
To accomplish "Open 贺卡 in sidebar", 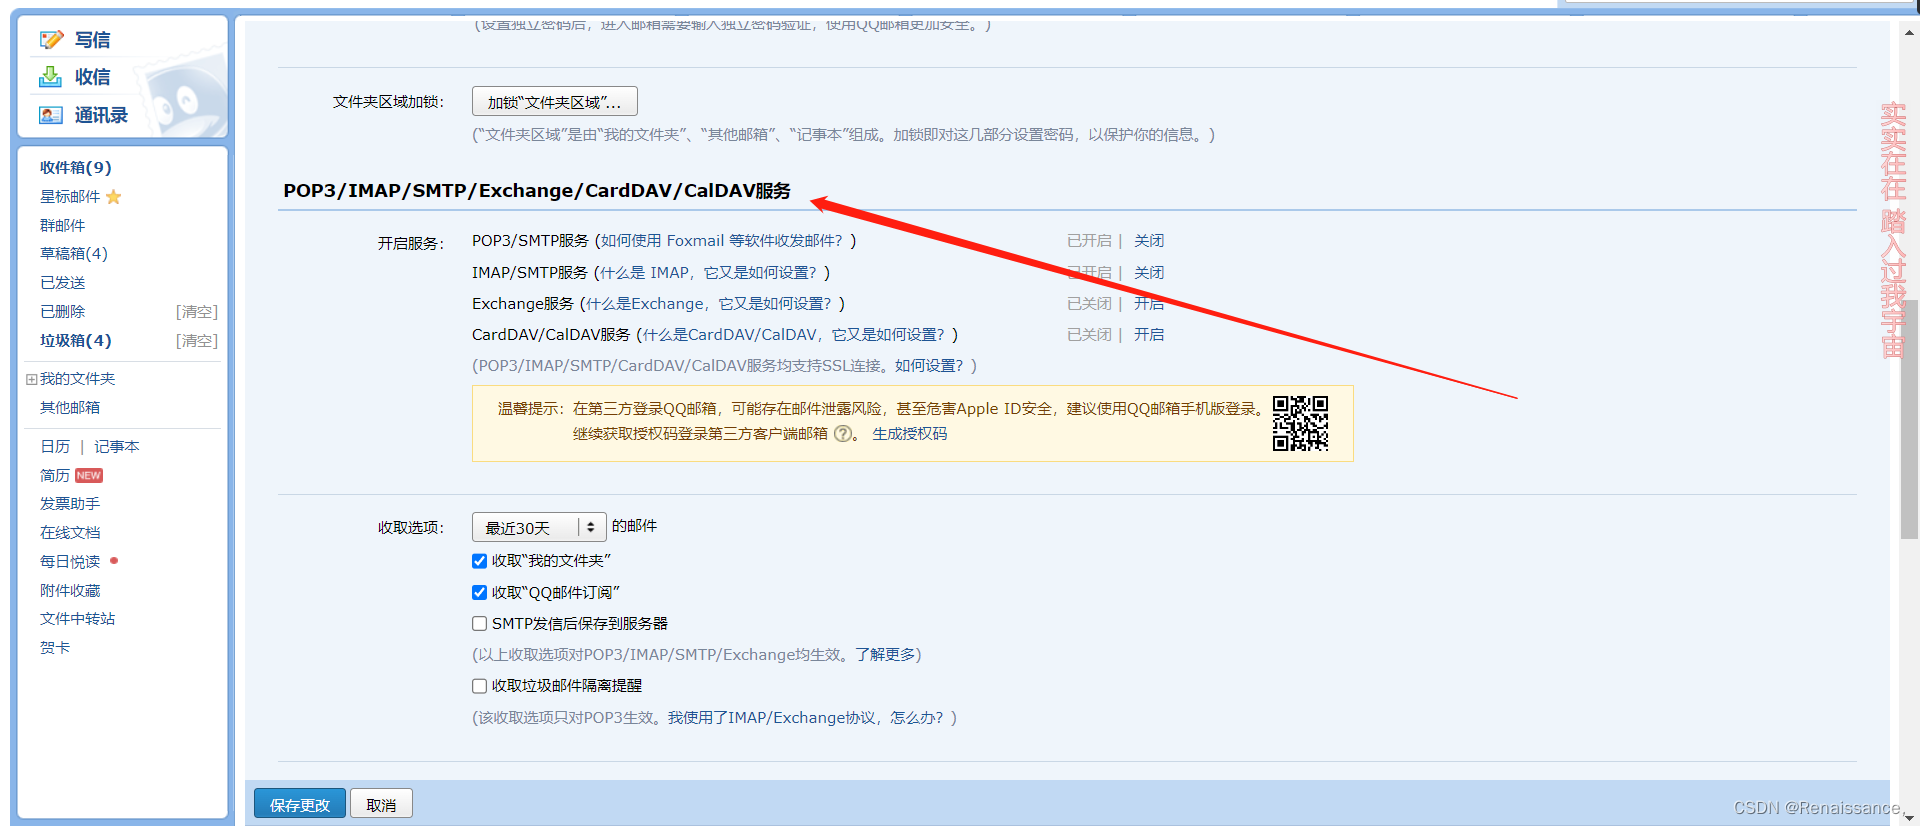I will 55,648.
